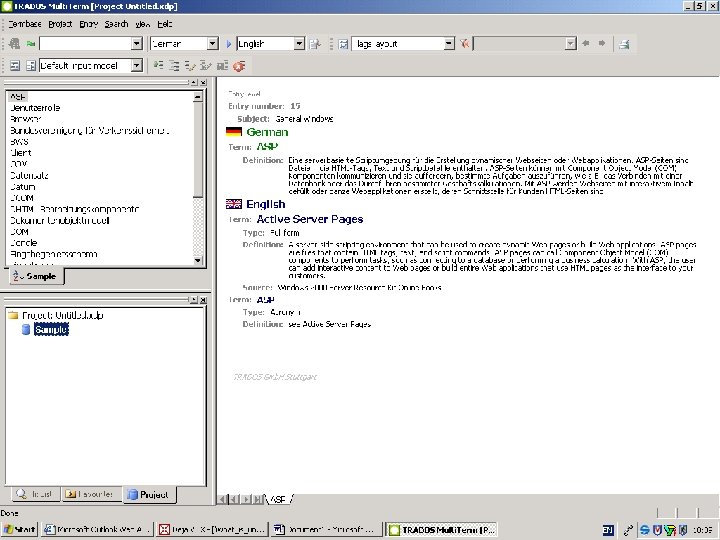Select the Sample termbase in the project tree

pos(51,329)
